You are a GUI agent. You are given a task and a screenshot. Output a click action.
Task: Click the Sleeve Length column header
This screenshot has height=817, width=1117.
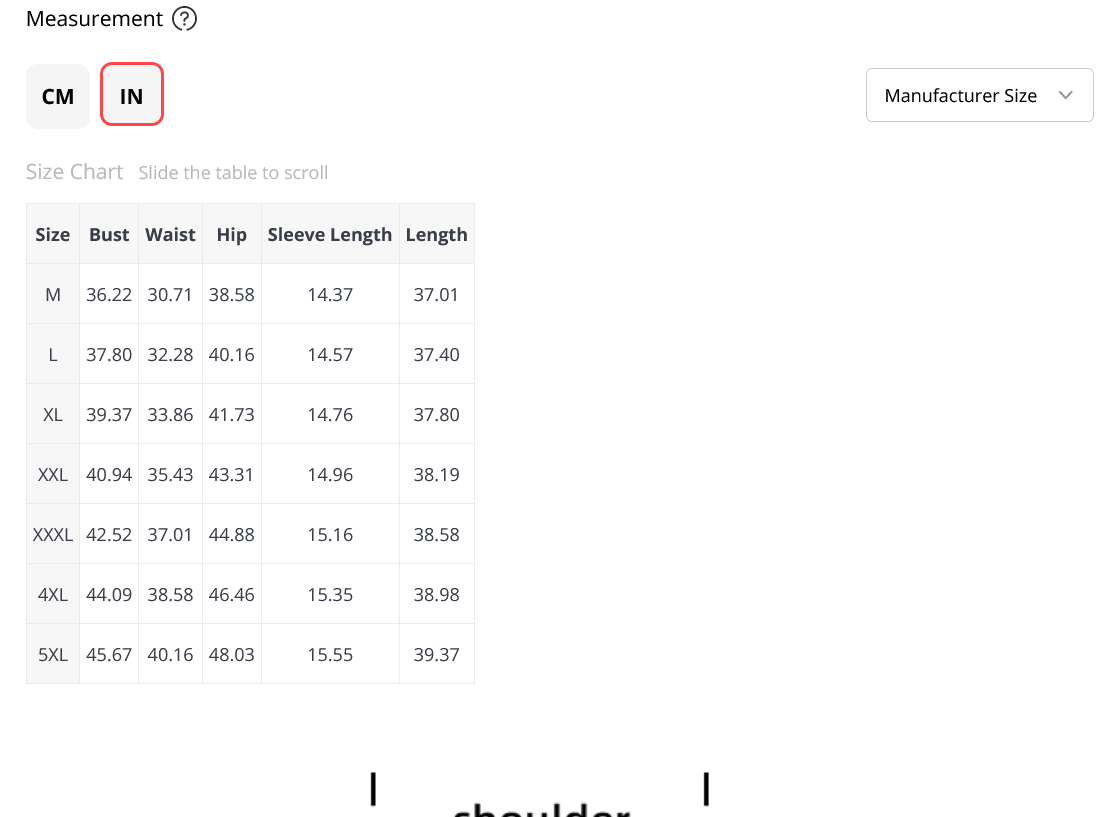(330, 234)
